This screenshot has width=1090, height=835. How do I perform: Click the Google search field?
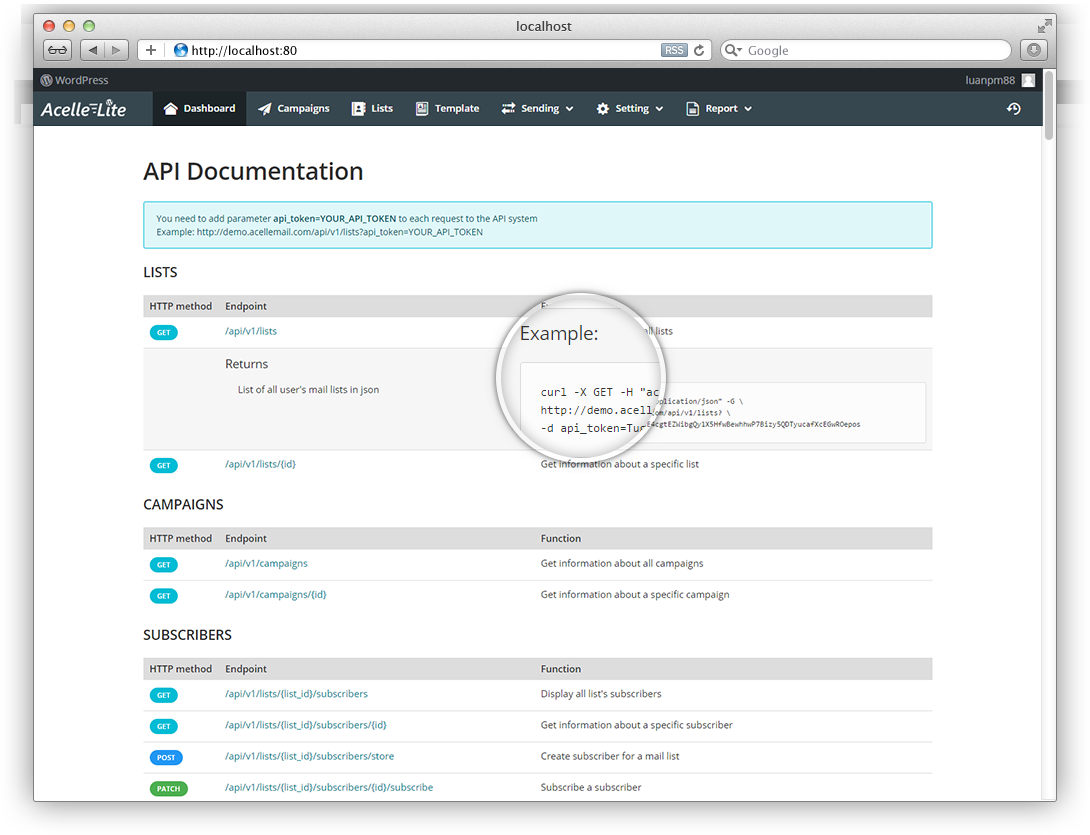[x=865, y=50]
